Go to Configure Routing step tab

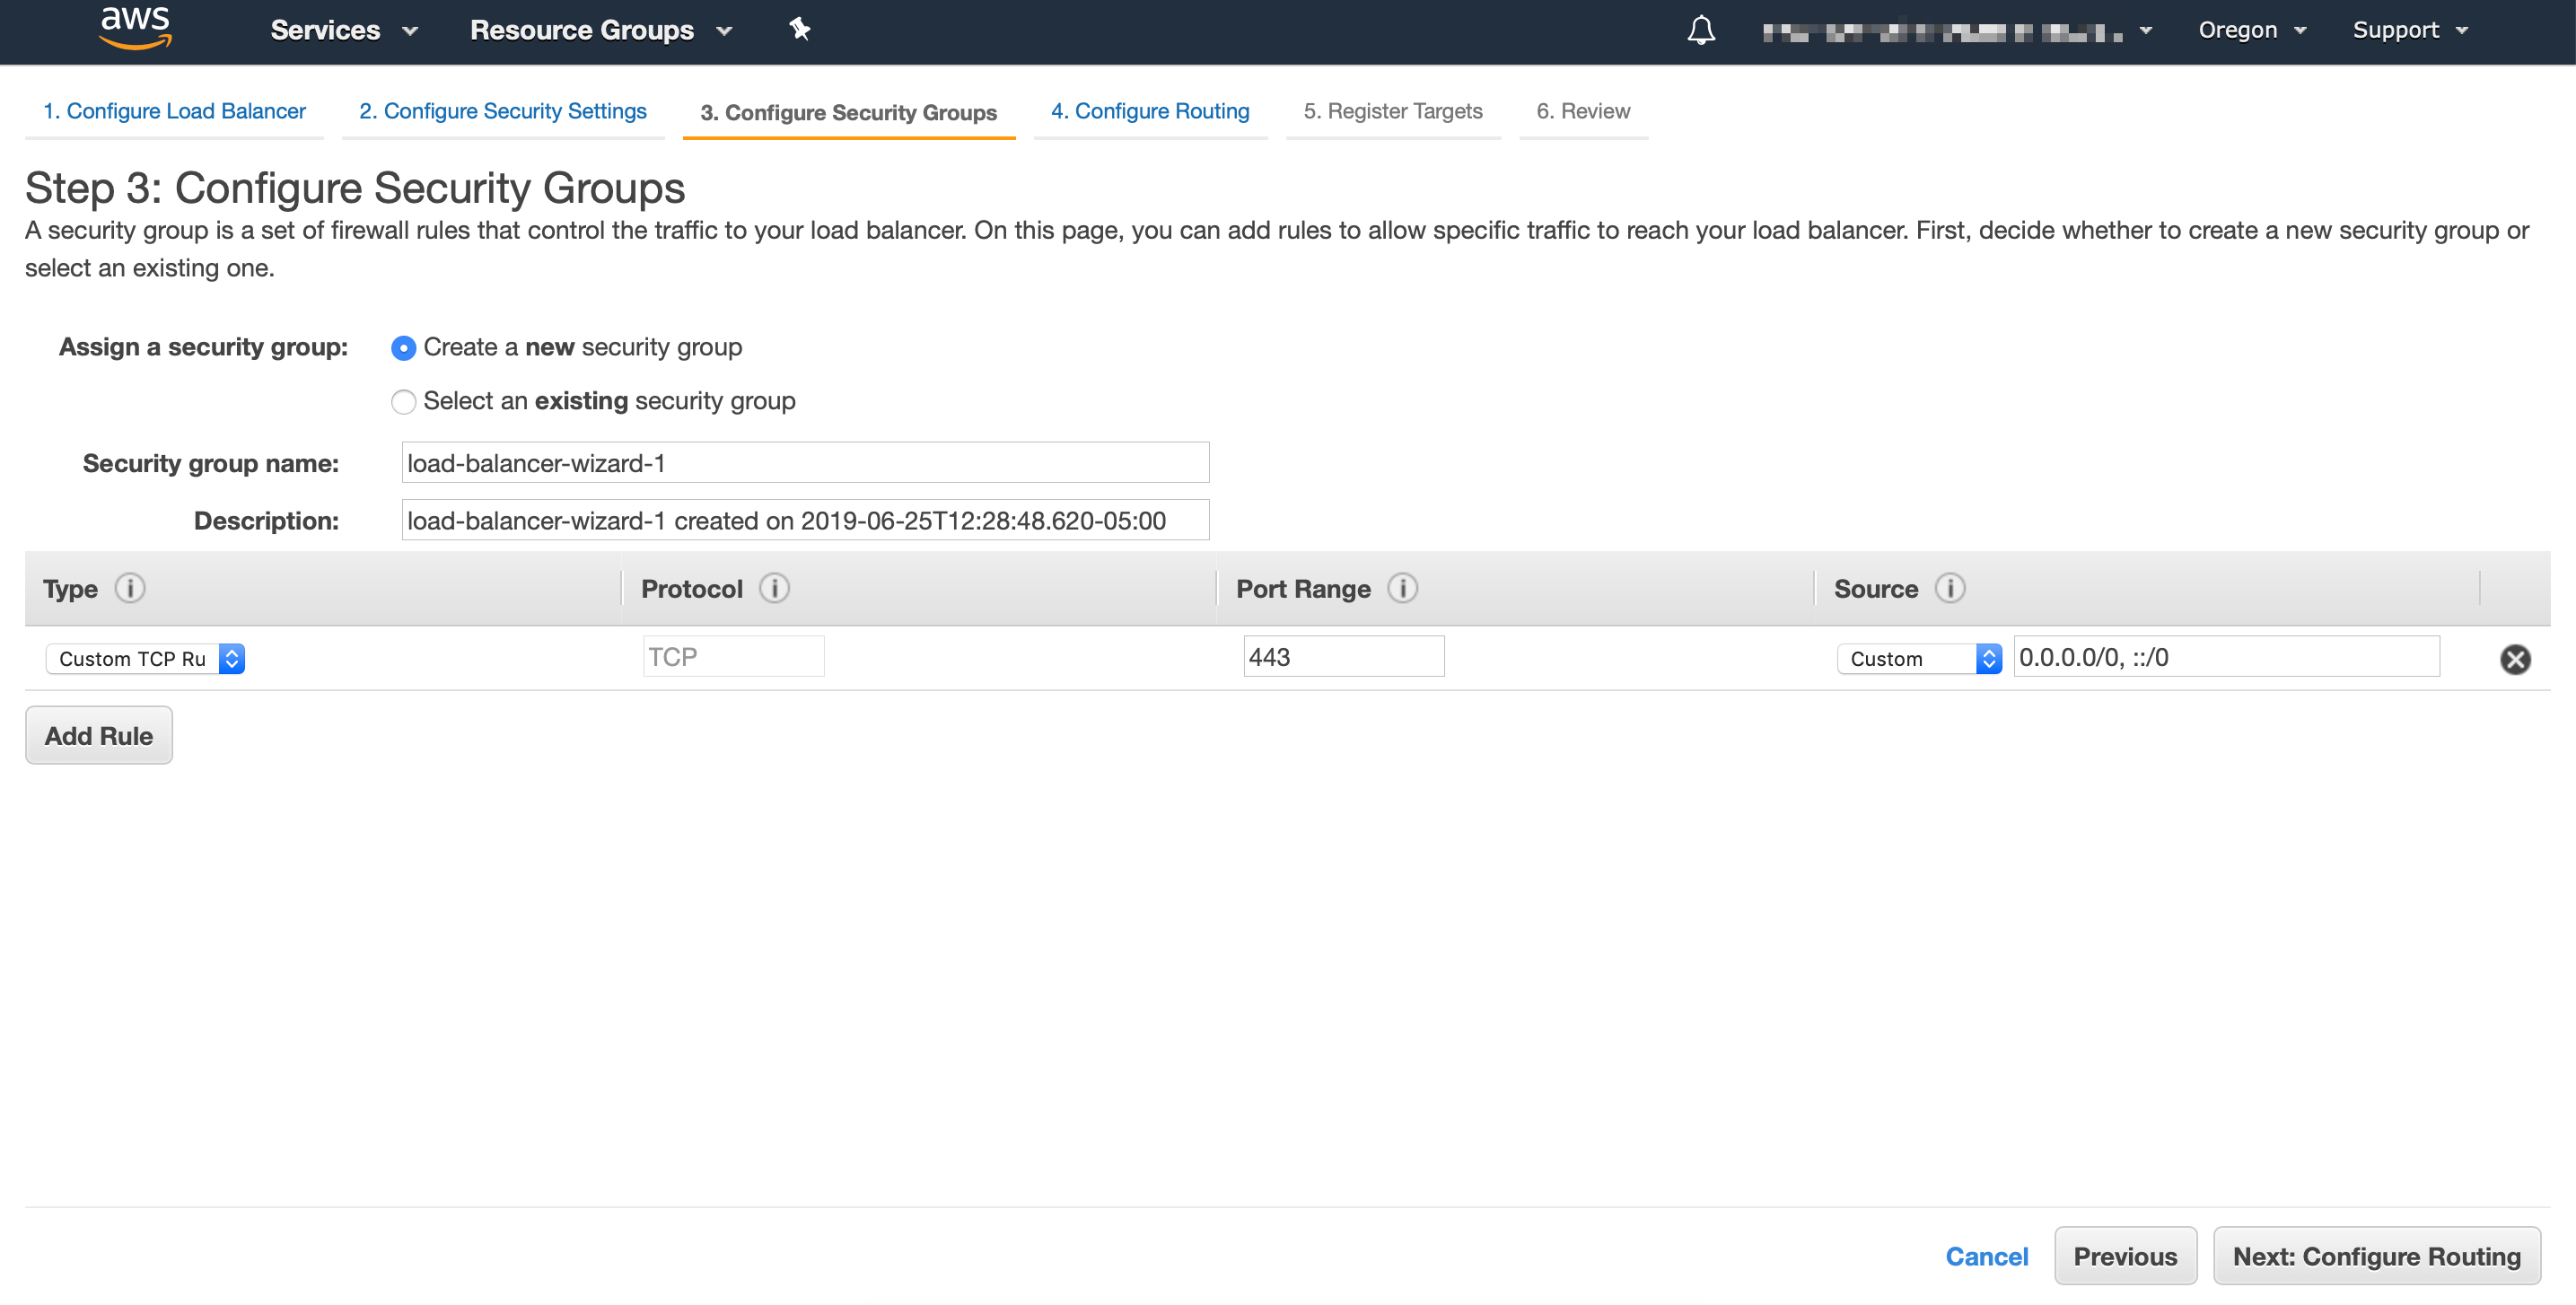pyautogui.click(x=1149, y=111)
